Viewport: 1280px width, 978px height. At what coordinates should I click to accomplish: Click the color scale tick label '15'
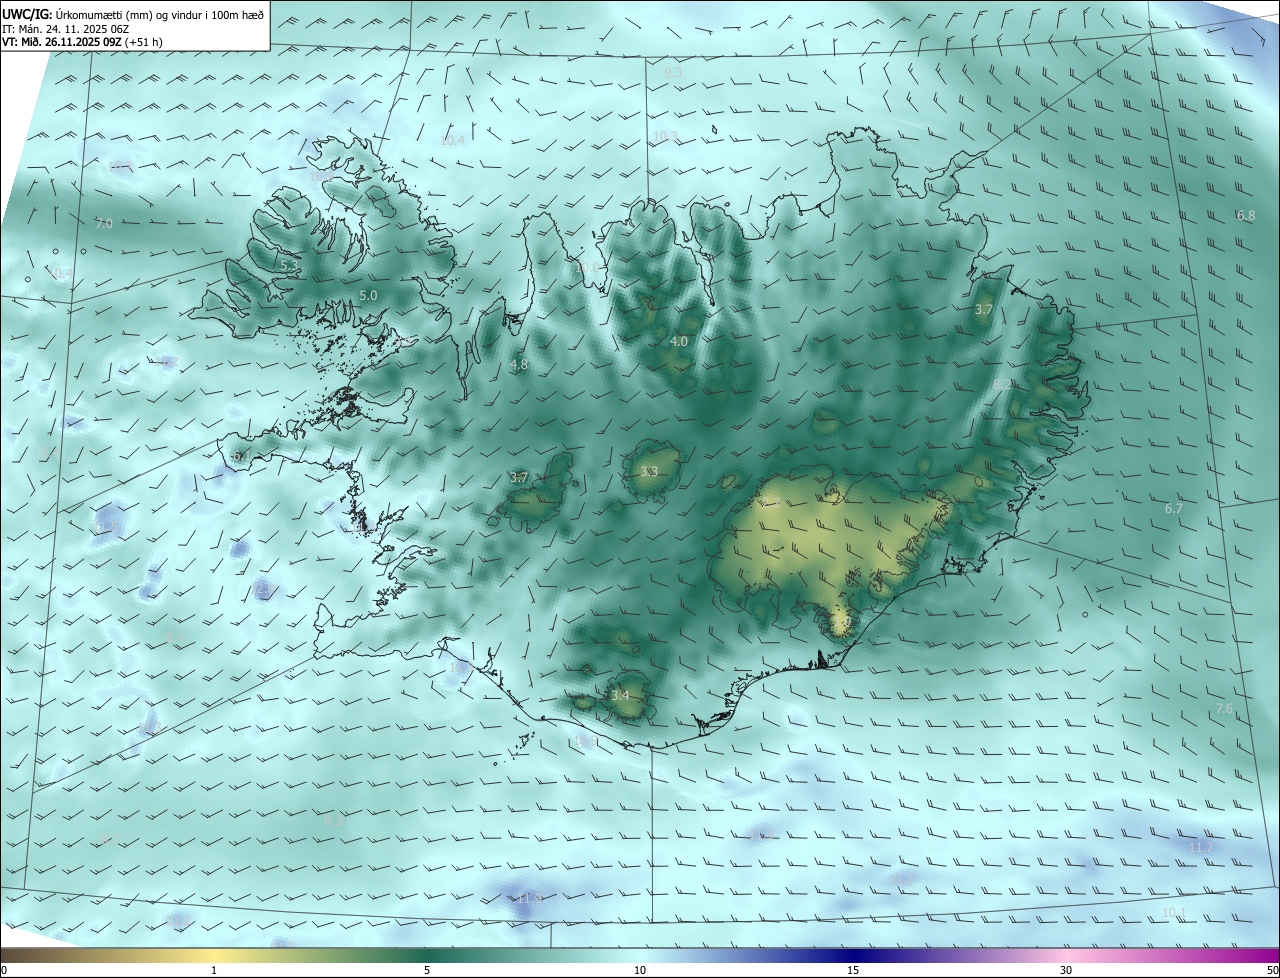(x=853, y=971)
